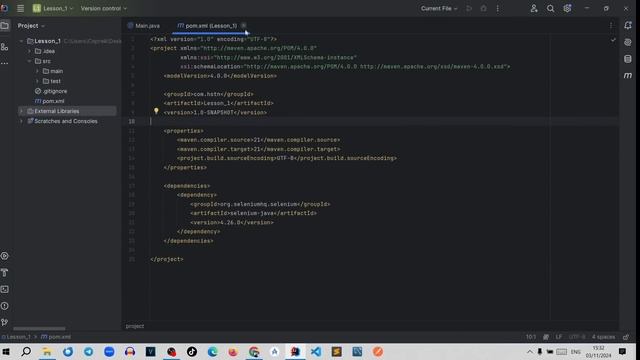Open the Problems tool window
Screen dimensions: 640x360
click(x=4, y=306)
